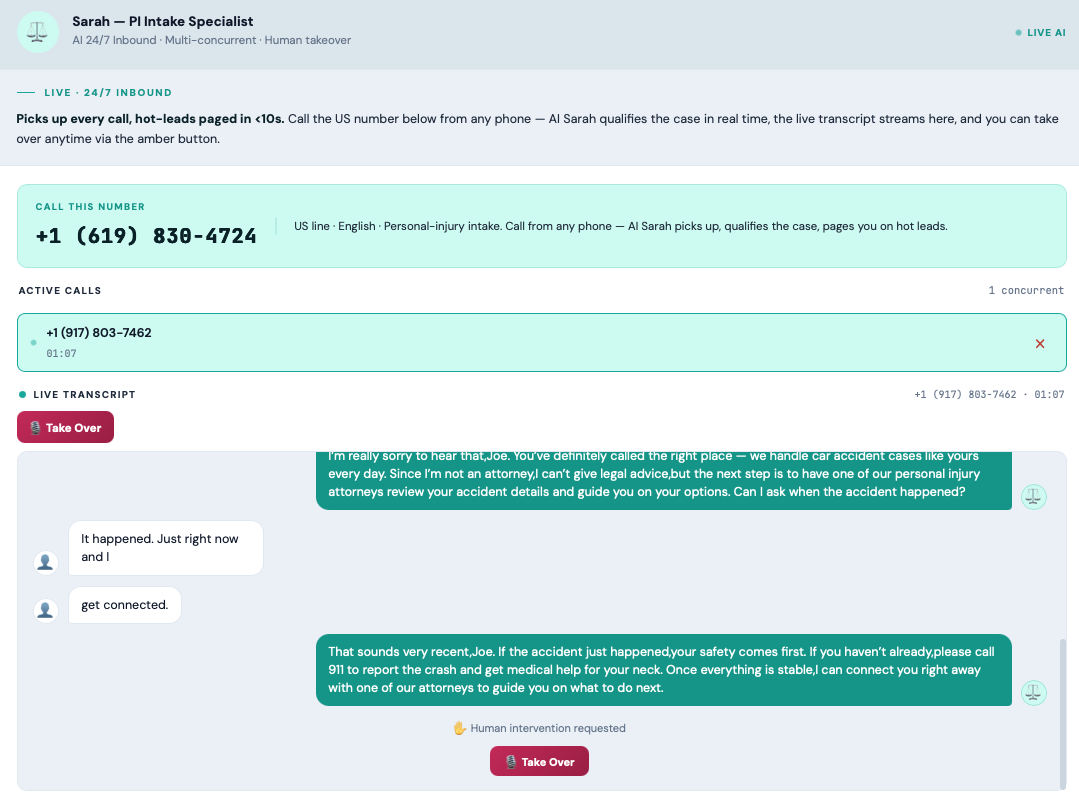Click AI avatar beside 'That sounds very recent' reply

(1034, 692)
